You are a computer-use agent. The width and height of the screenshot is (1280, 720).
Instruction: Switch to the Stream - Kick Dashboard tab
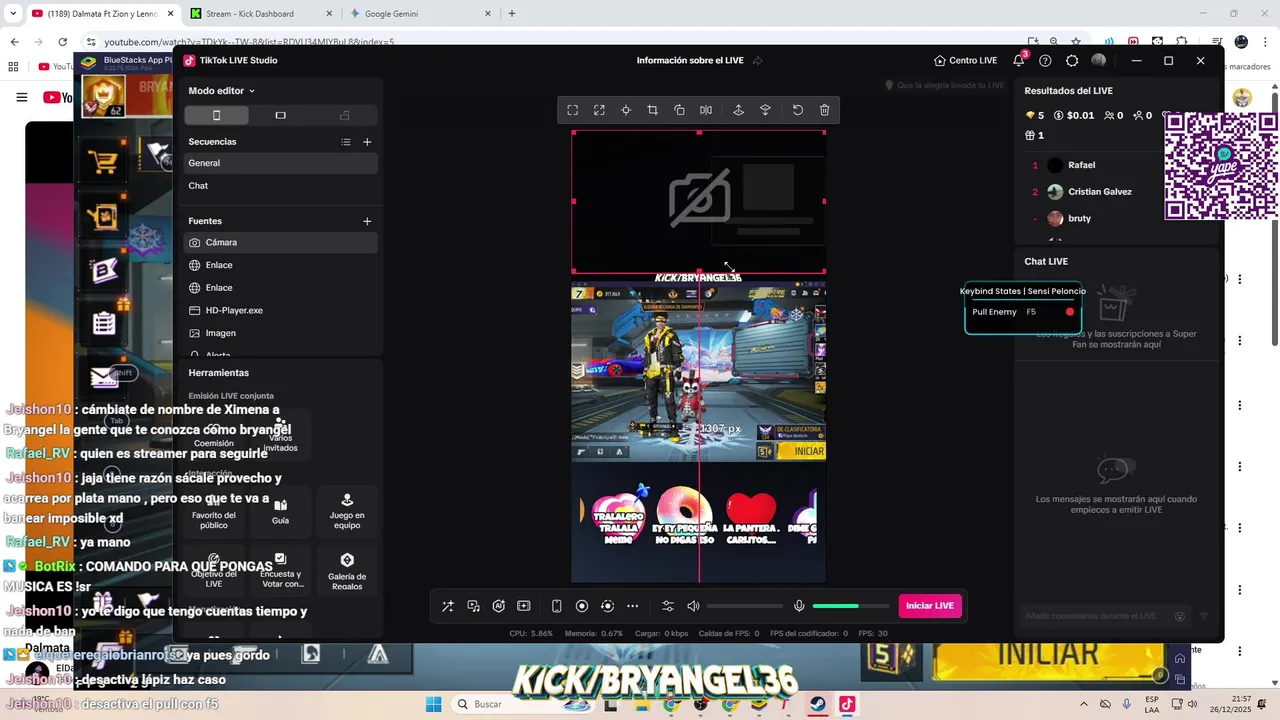pos(259,14)
